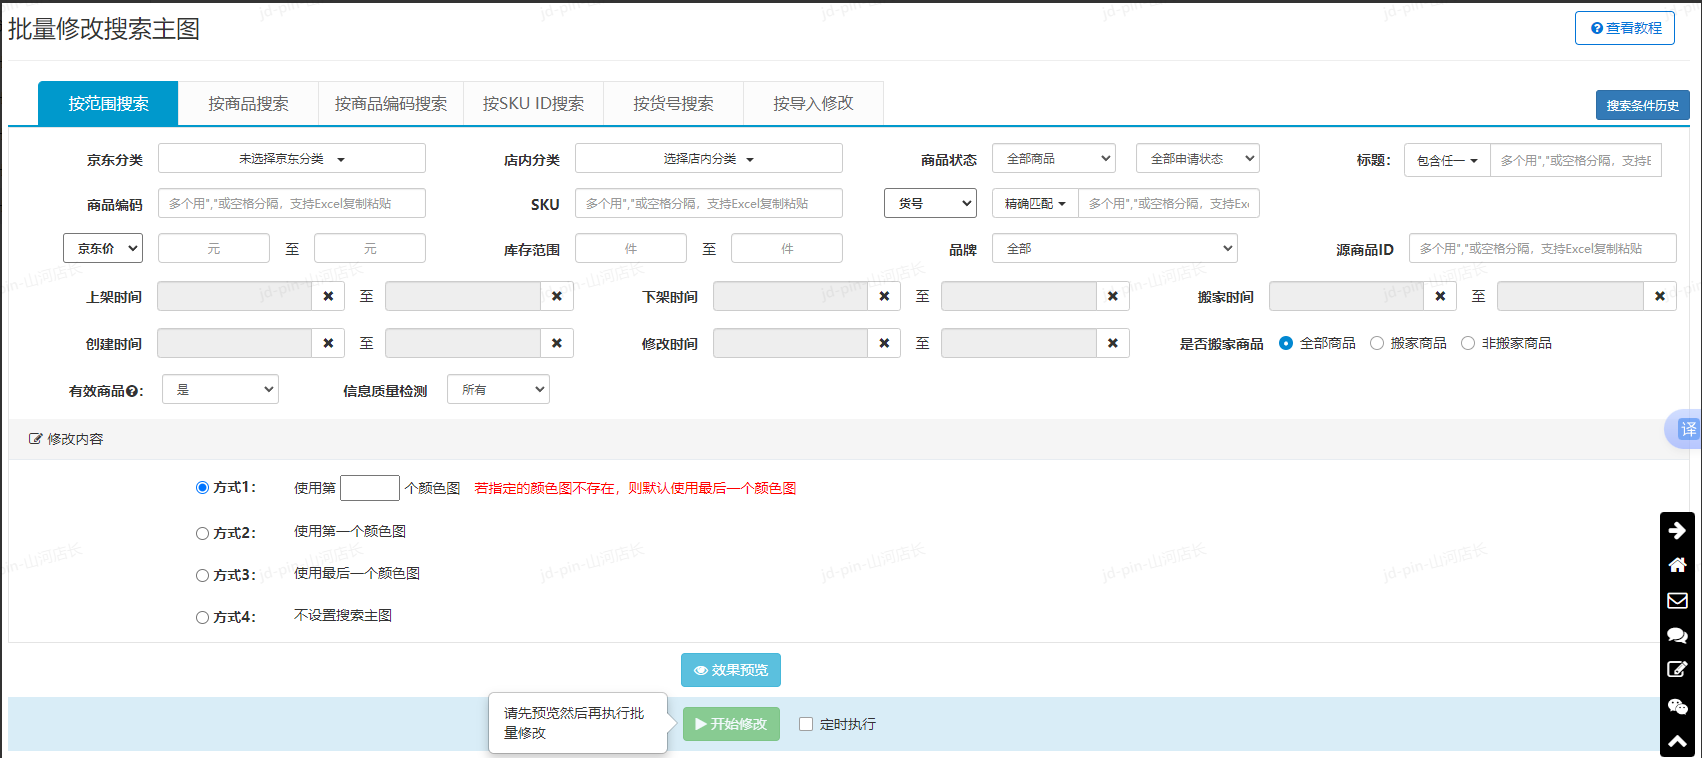Switch to the 按SKU ID搜索 tab
Screen dimensions: 1702x758
pos(533,104)
